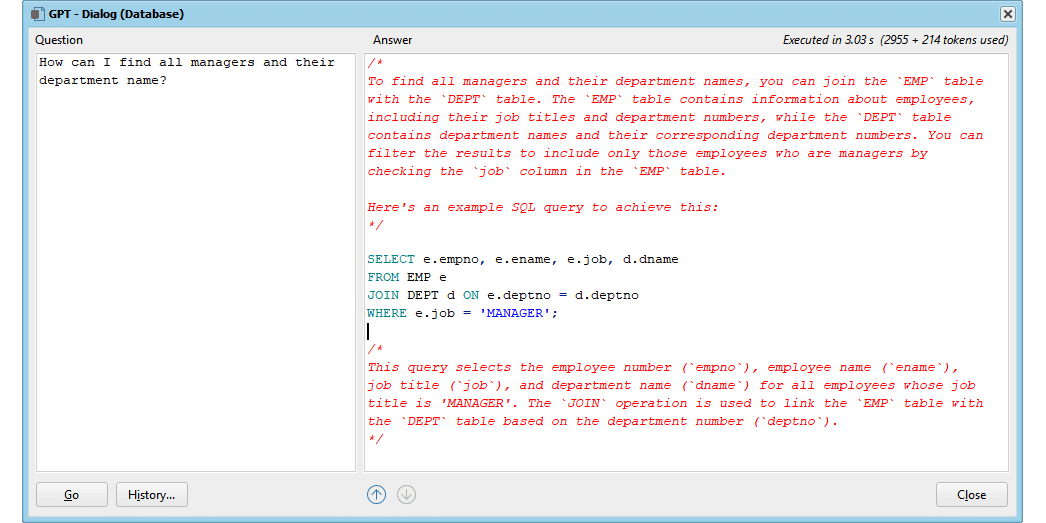This screenshot has height=523, width=1046.
Task: Click the FROM EMP e line
Action: click(x=407, y=277)
